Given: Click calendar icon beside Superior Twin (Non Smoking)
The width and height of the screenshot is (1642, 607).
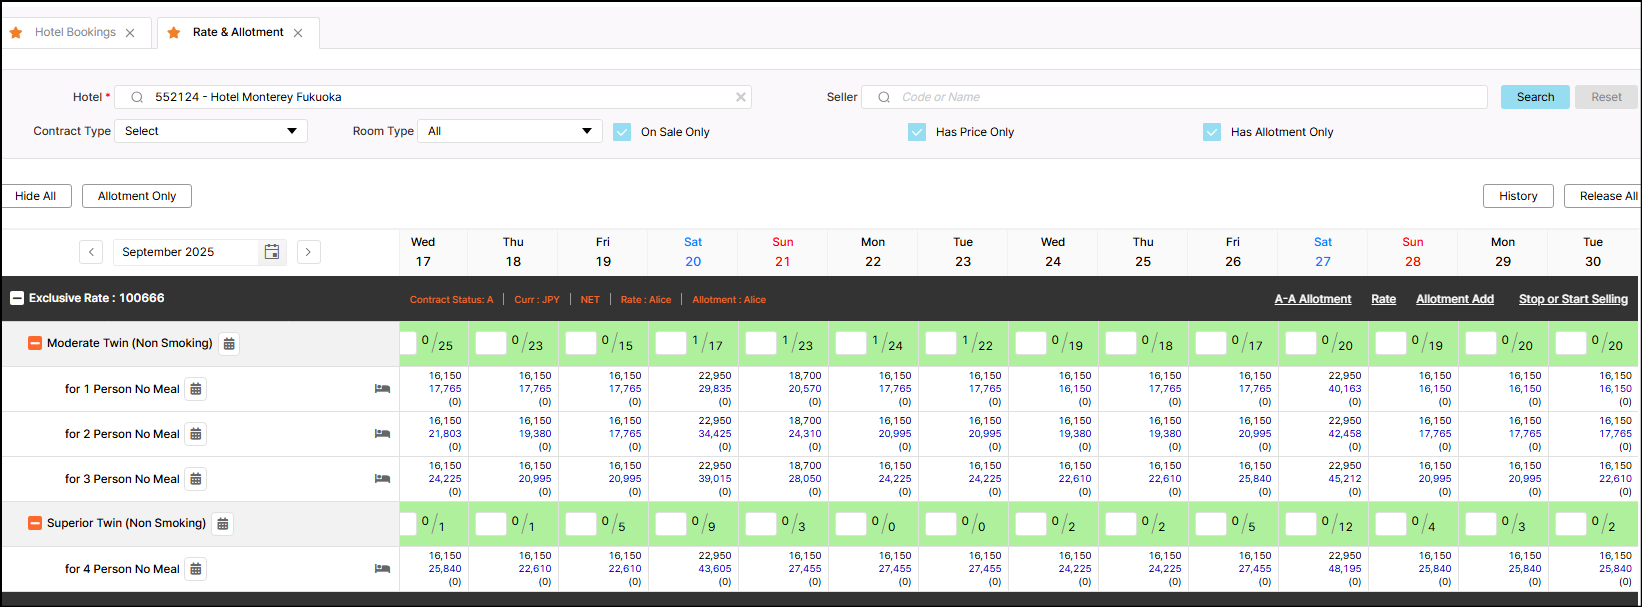Looking at the screenshot, I should (223, 524).
